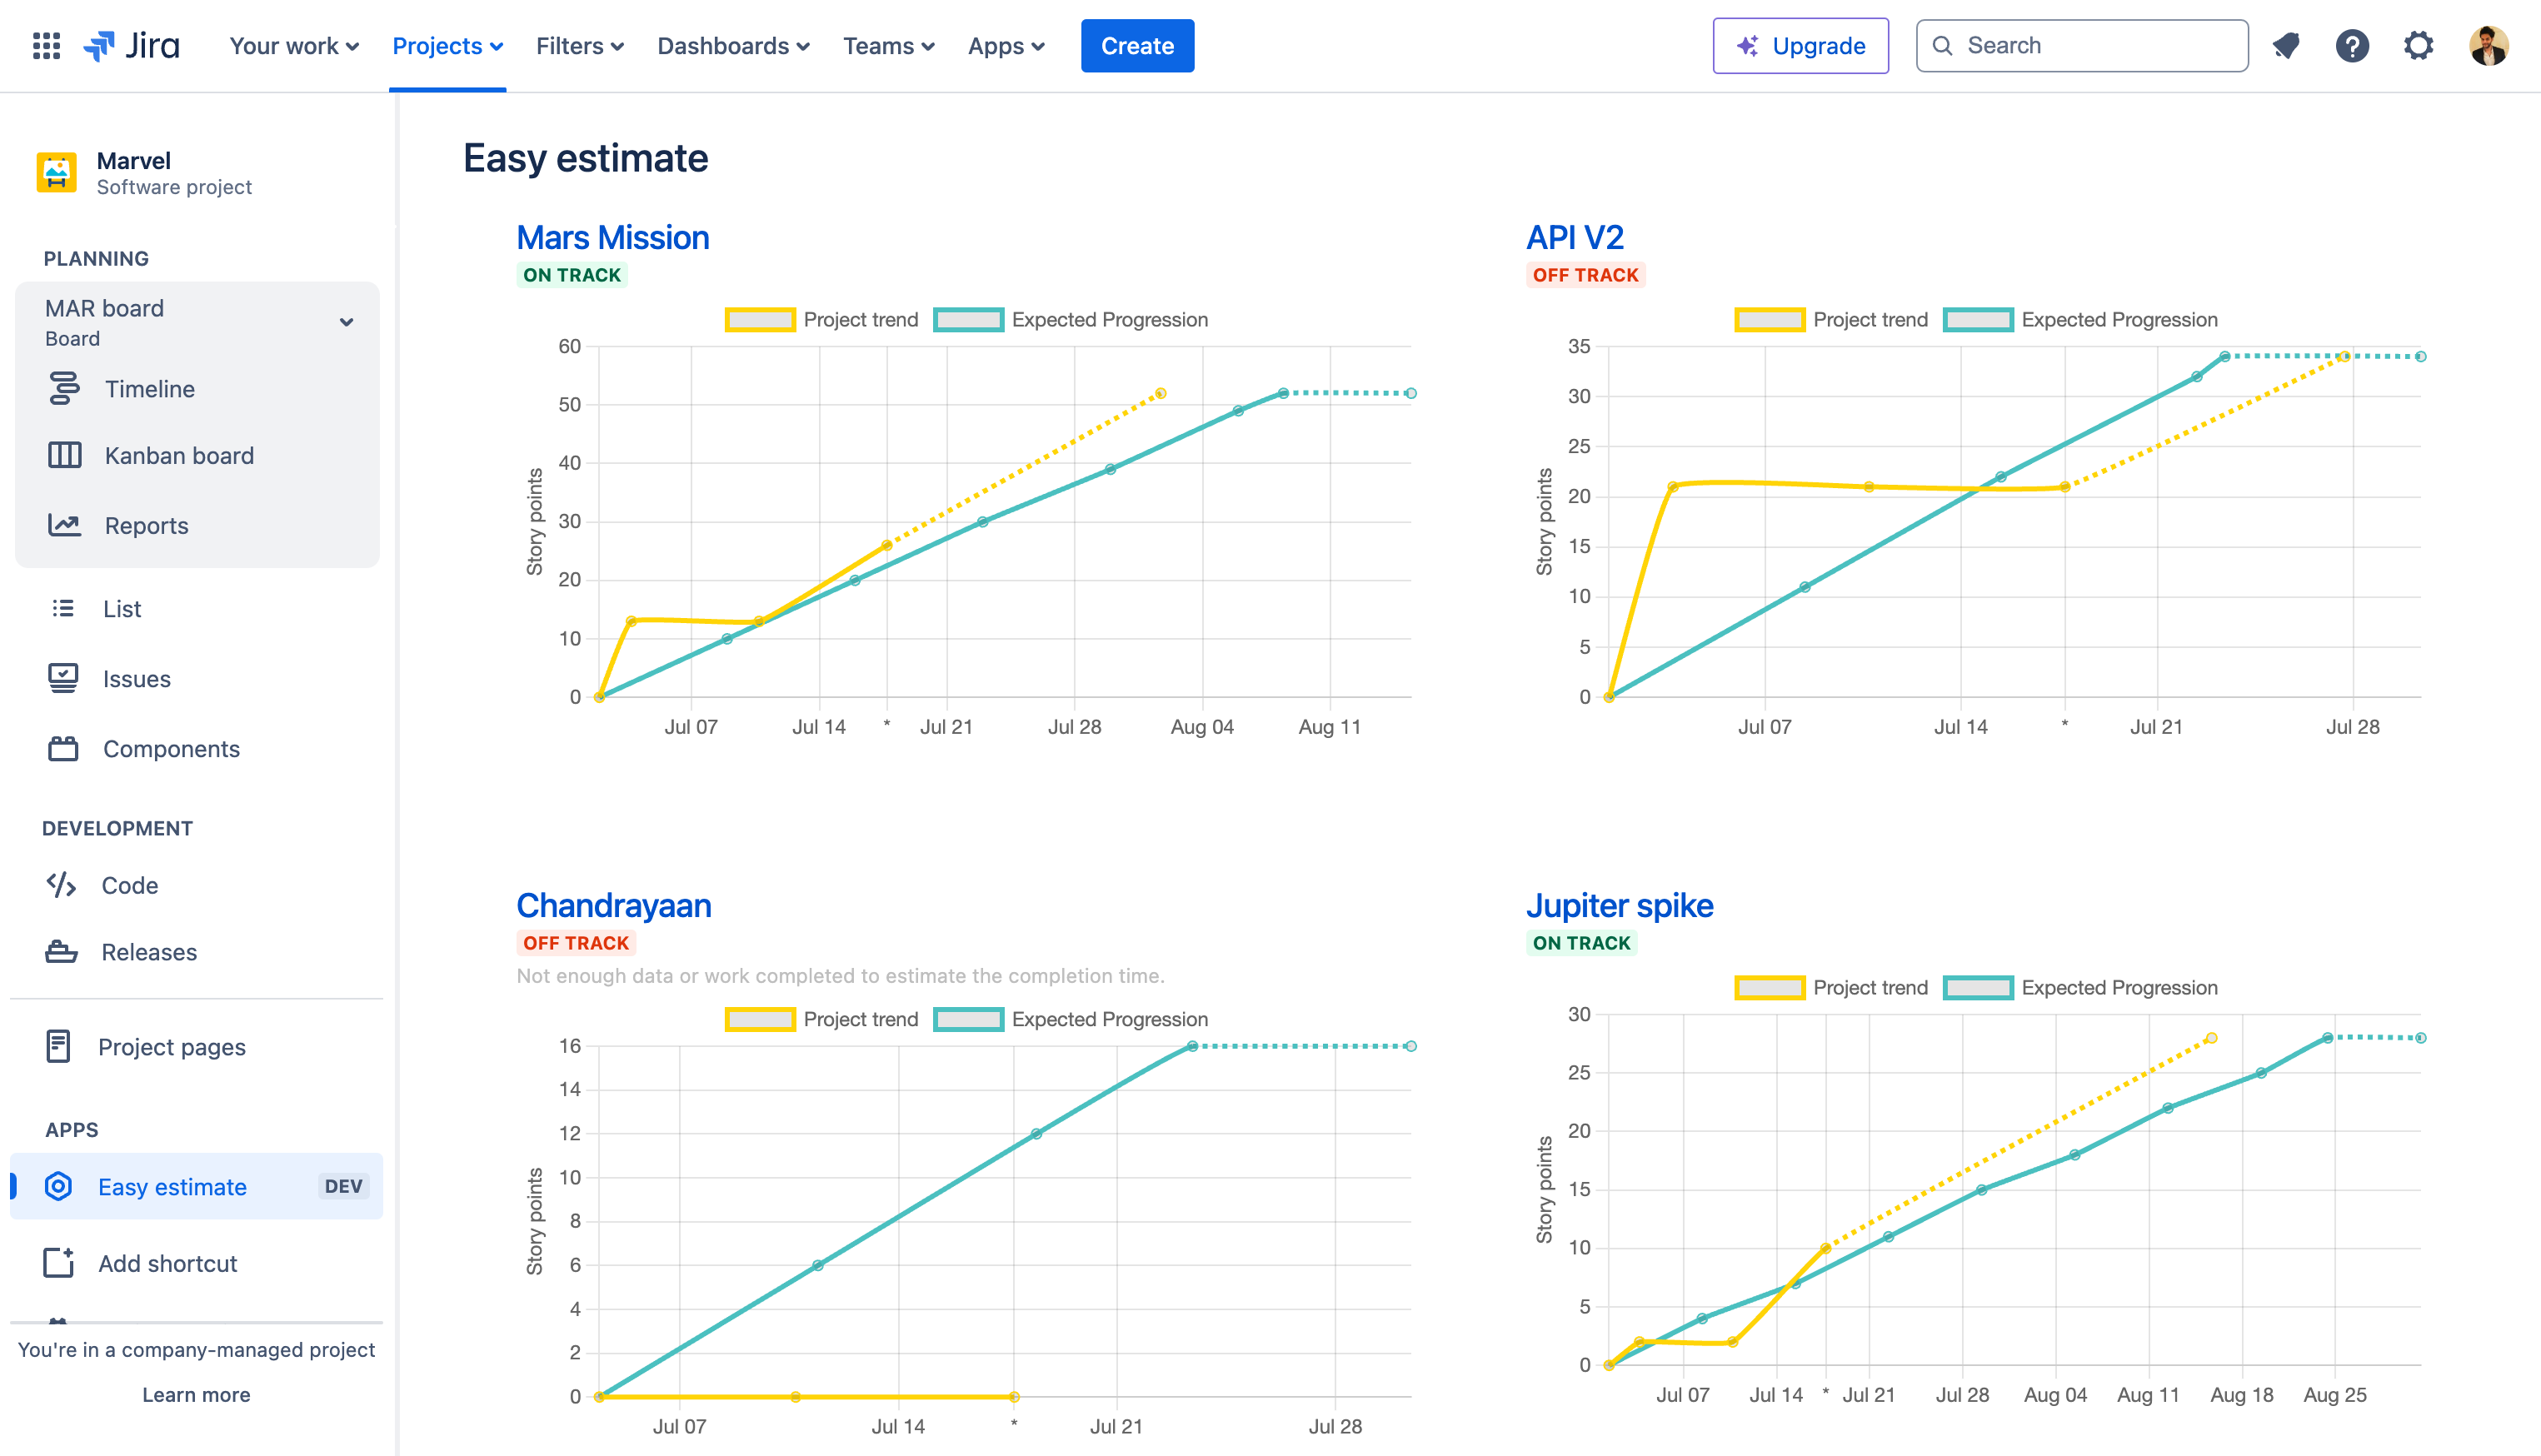The image size is (2541, 1456).
Task: Open the Filters dropdown
Action: [x=578, y=45]
